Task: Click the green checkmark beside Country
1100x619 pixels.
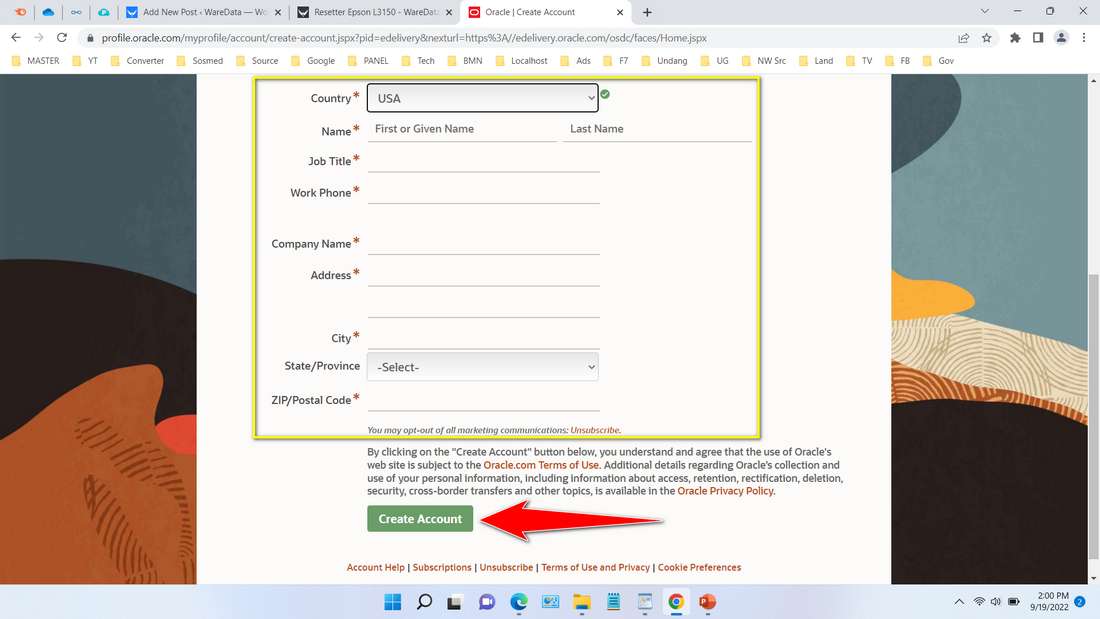Action: pyautogui.click(x=604, y=95)
